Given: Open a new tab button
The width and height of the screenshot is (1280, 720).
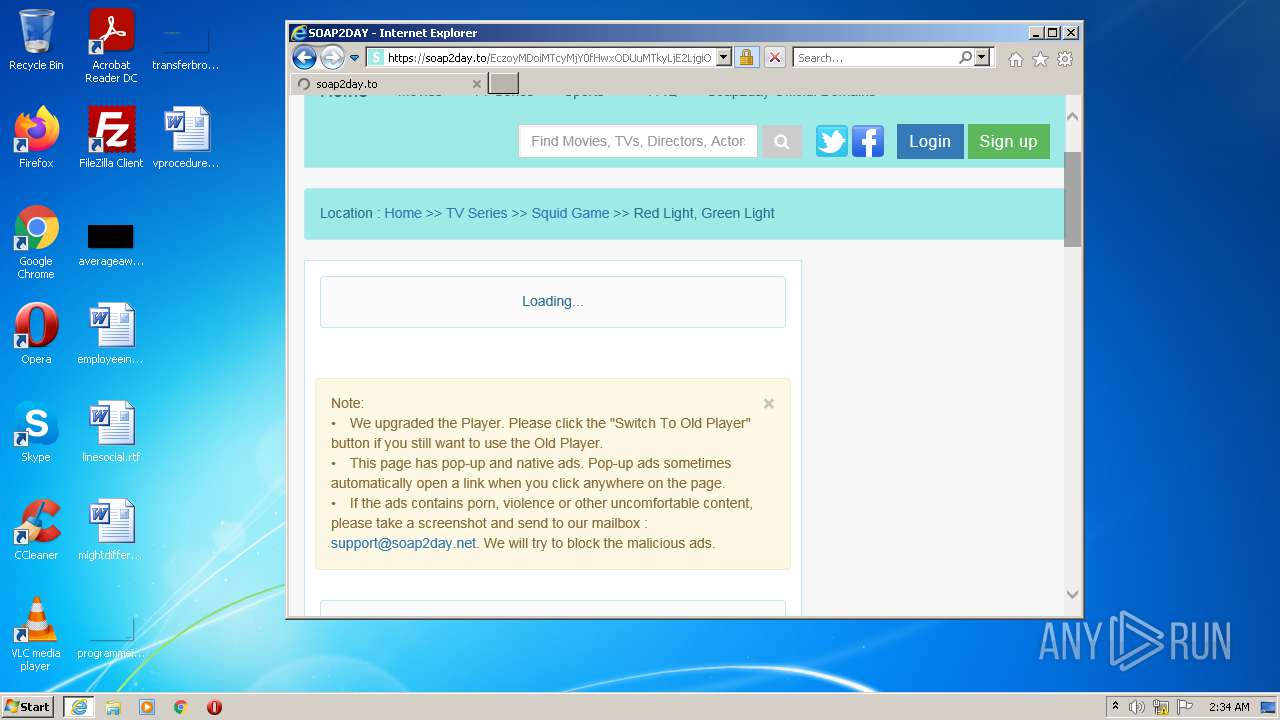Looking at the screenshot, I should point(503,83).
